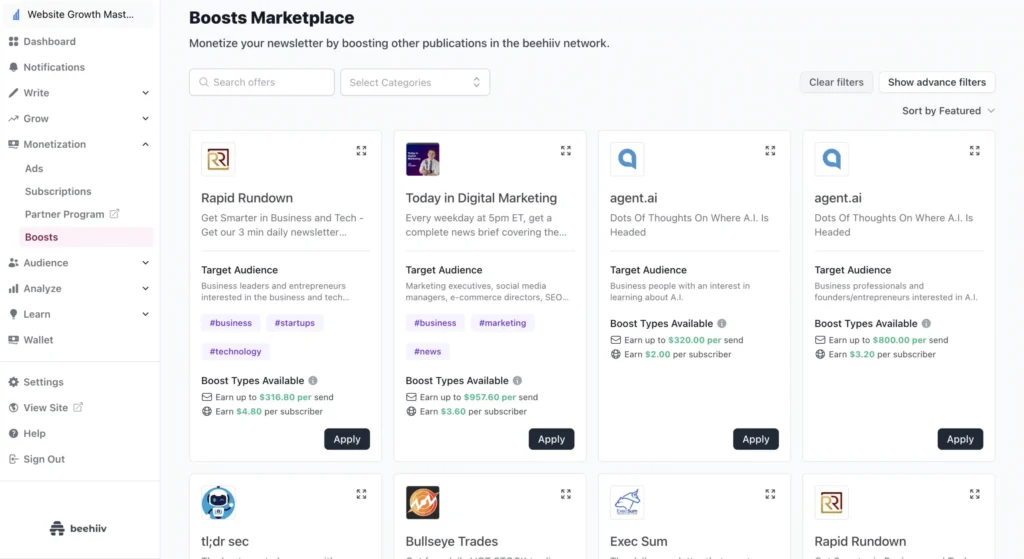Click the #technology tag
The height and width of the screenshot is (559, 1024).
[235, 351]
